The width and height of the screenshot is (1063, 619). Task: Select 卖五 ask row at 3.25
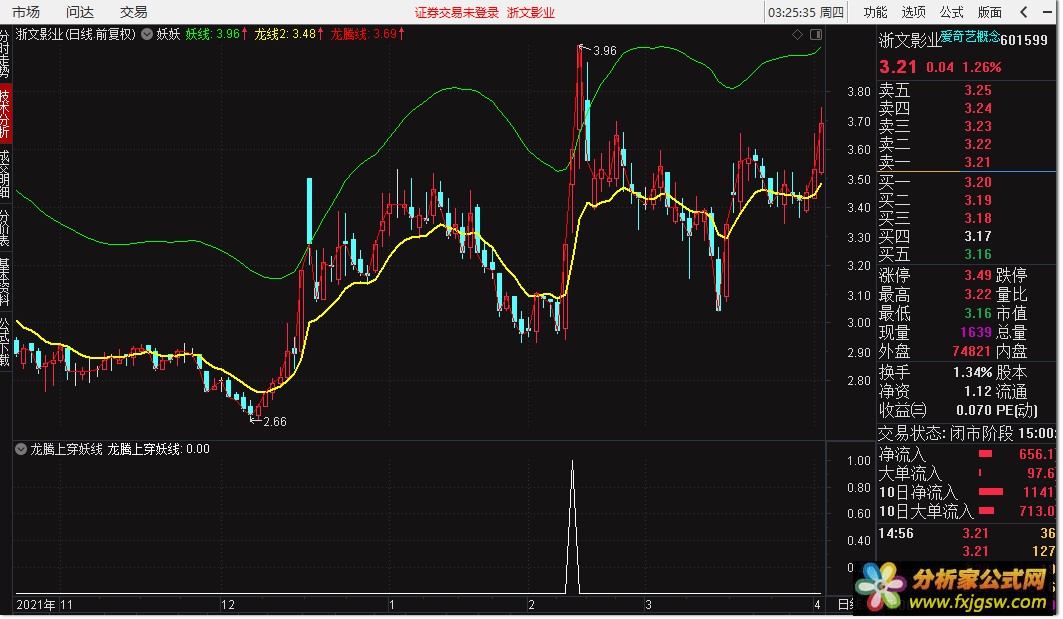[967, 90]
